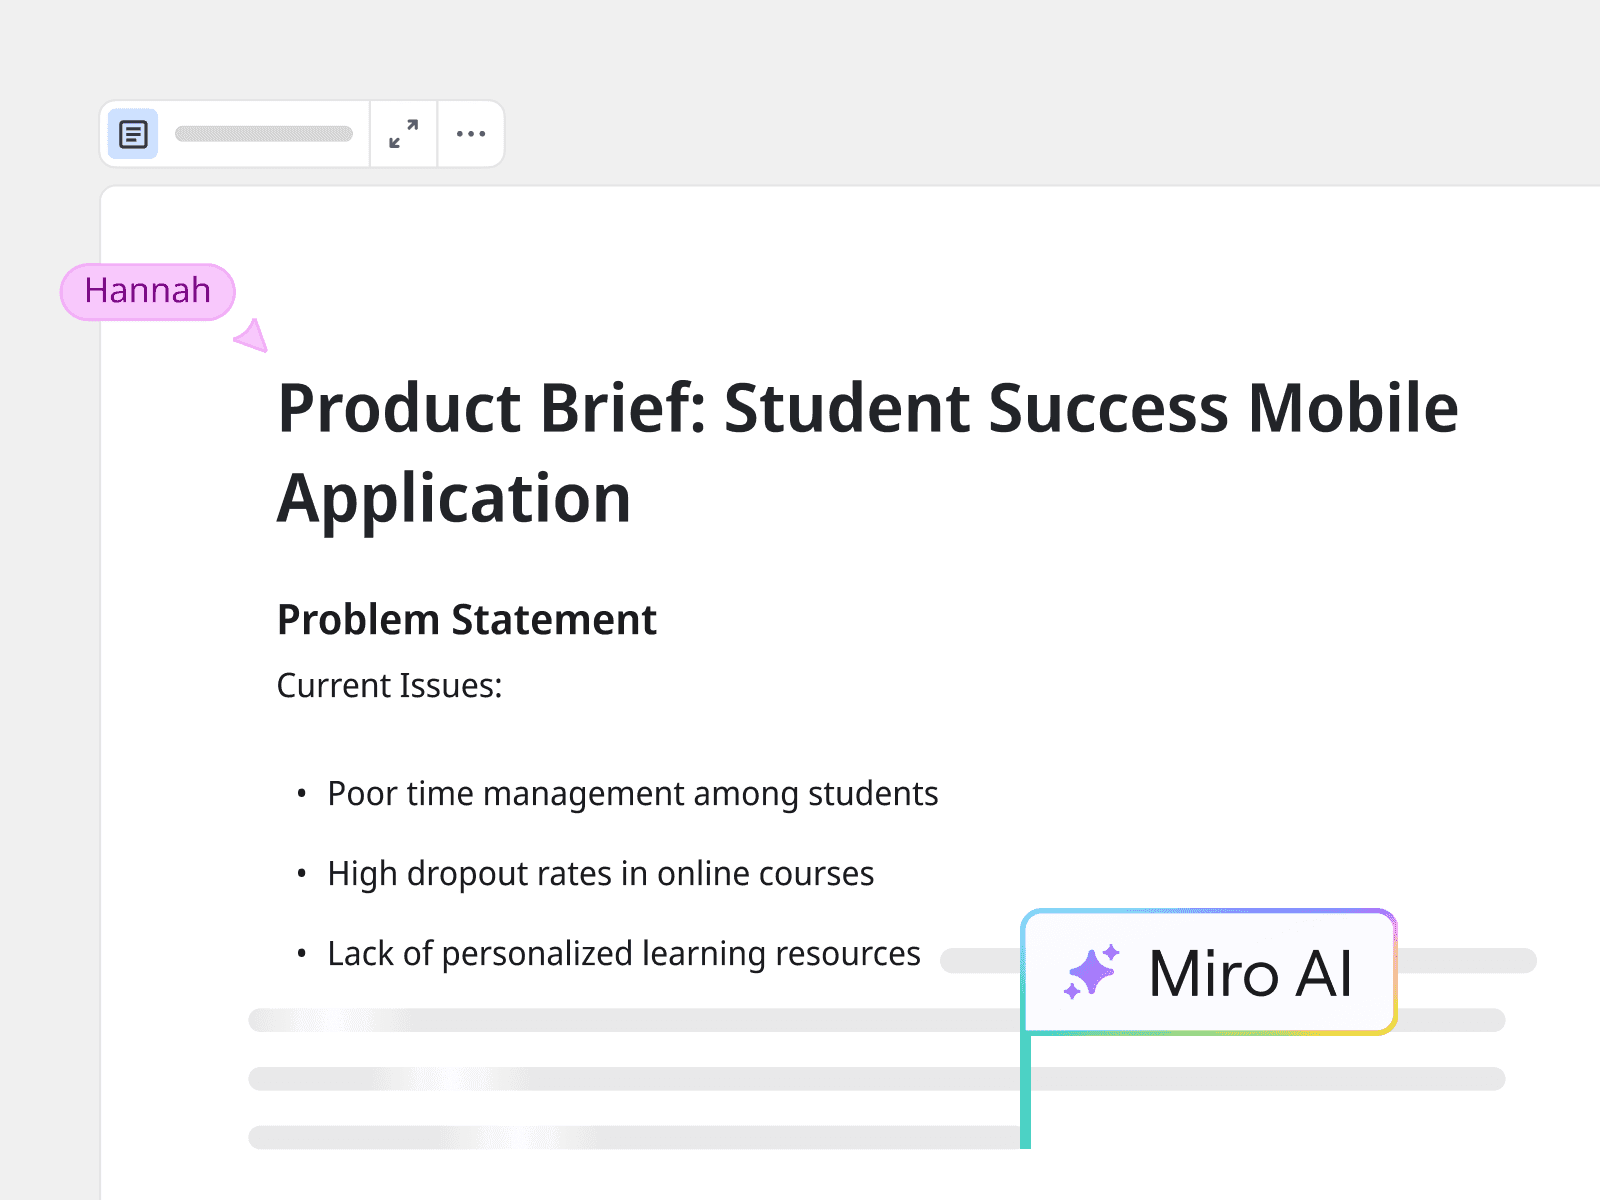Click the High dropout rates bullet text
Image resolution: width=1600 pixels, height=1200 pixels.
point(600,874)
